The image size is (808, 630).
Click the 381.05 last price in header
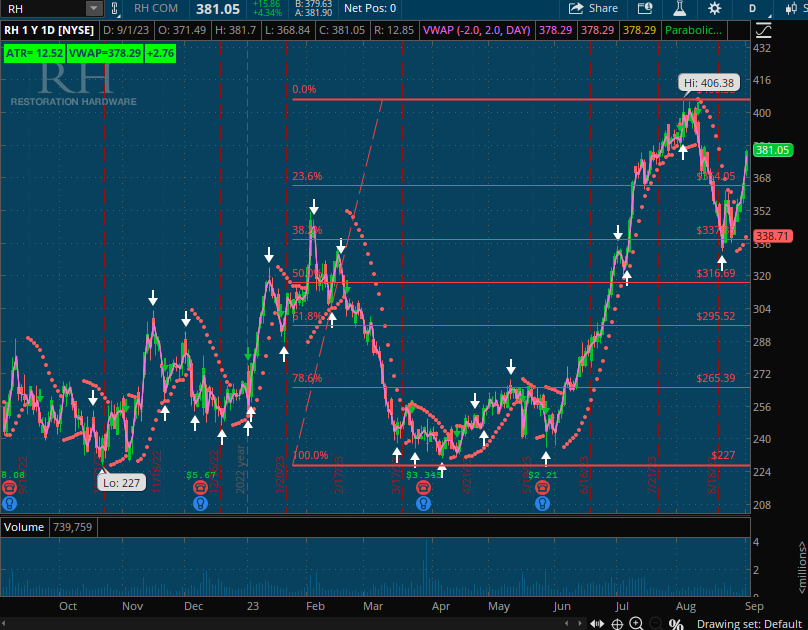(x=217, y=9)
